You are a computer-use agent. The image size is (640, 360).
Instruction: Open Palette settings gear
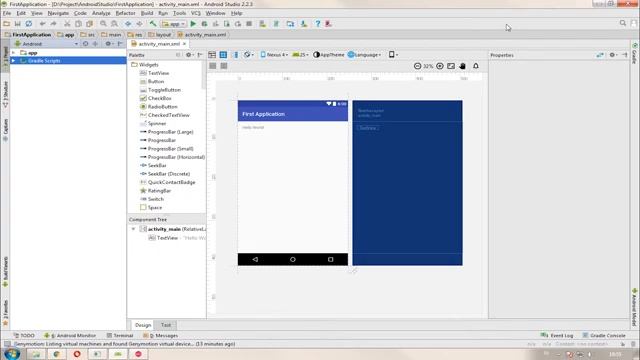(189, 55)
